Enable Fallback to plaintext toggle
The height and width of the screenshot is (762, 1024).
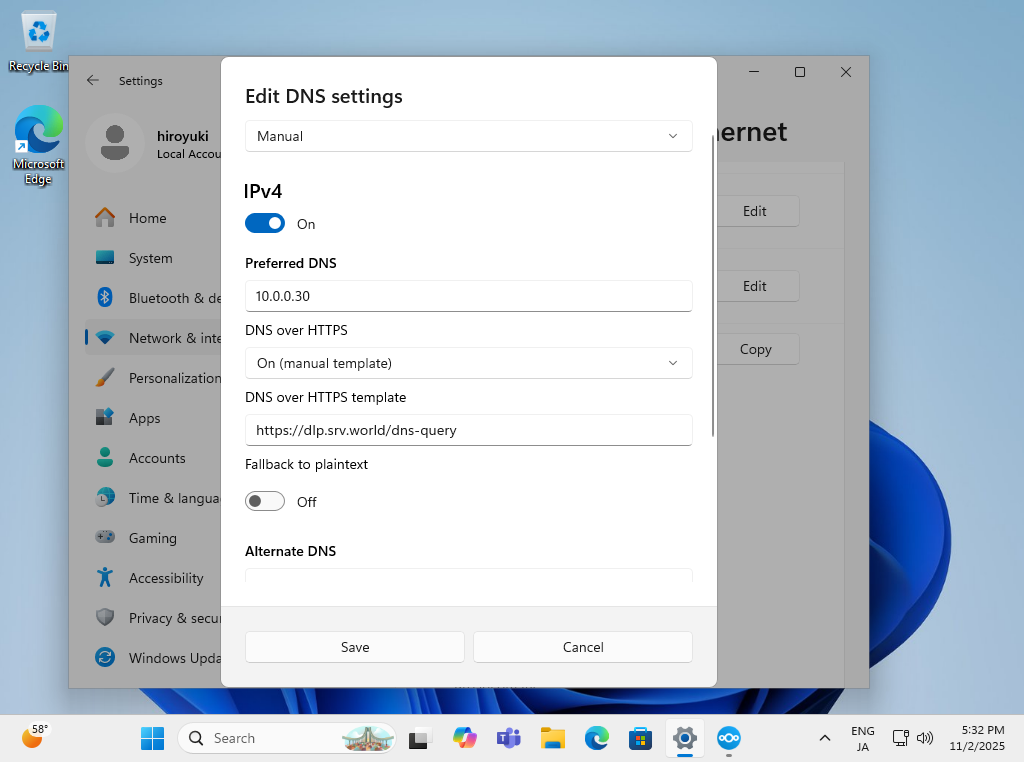click(265, 502)
